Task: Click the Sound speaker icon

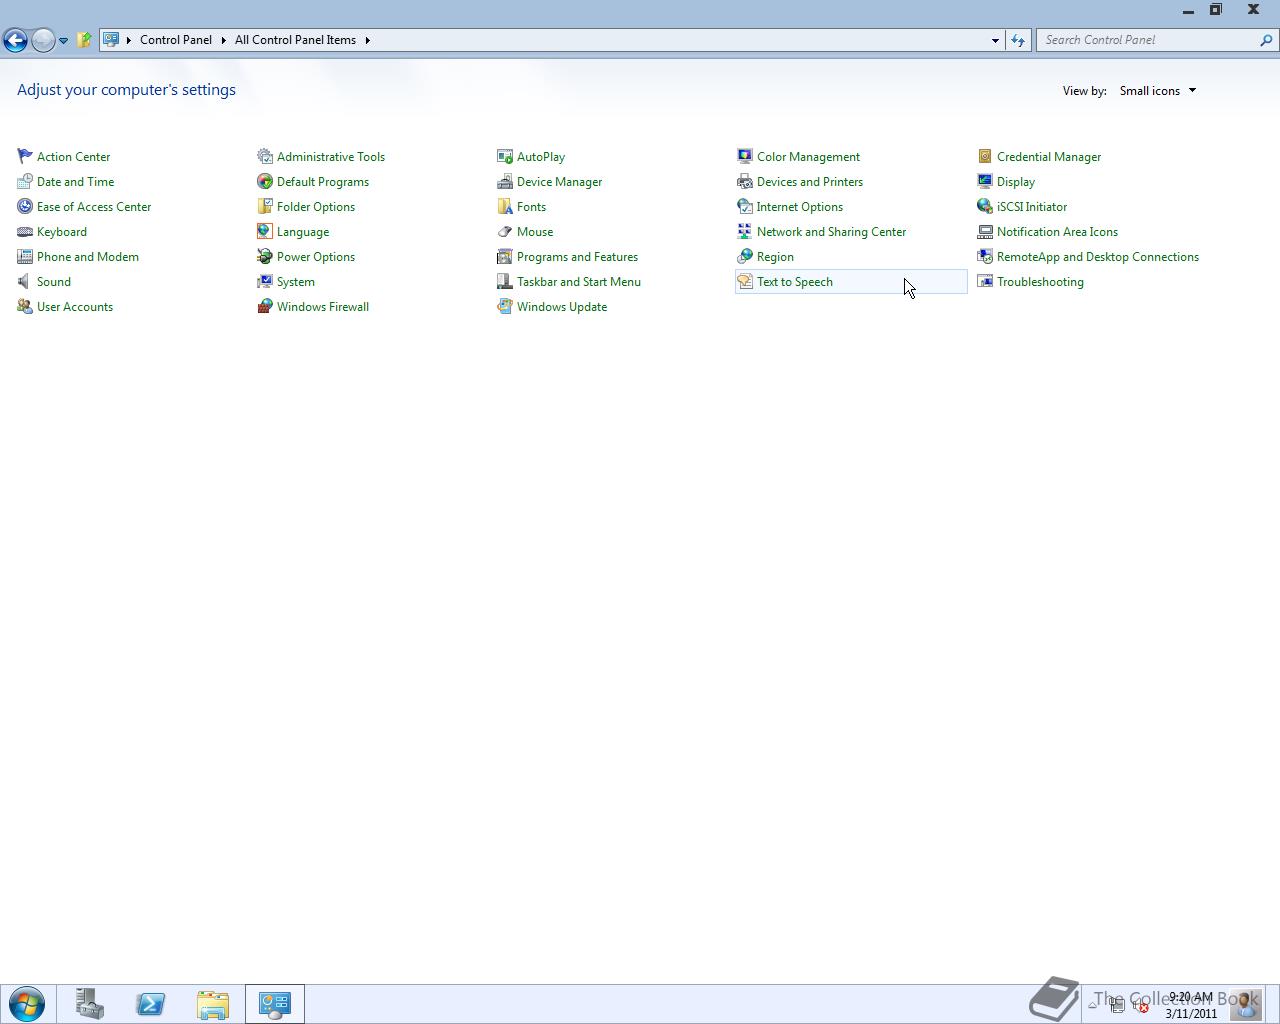Action: point(25,281)
